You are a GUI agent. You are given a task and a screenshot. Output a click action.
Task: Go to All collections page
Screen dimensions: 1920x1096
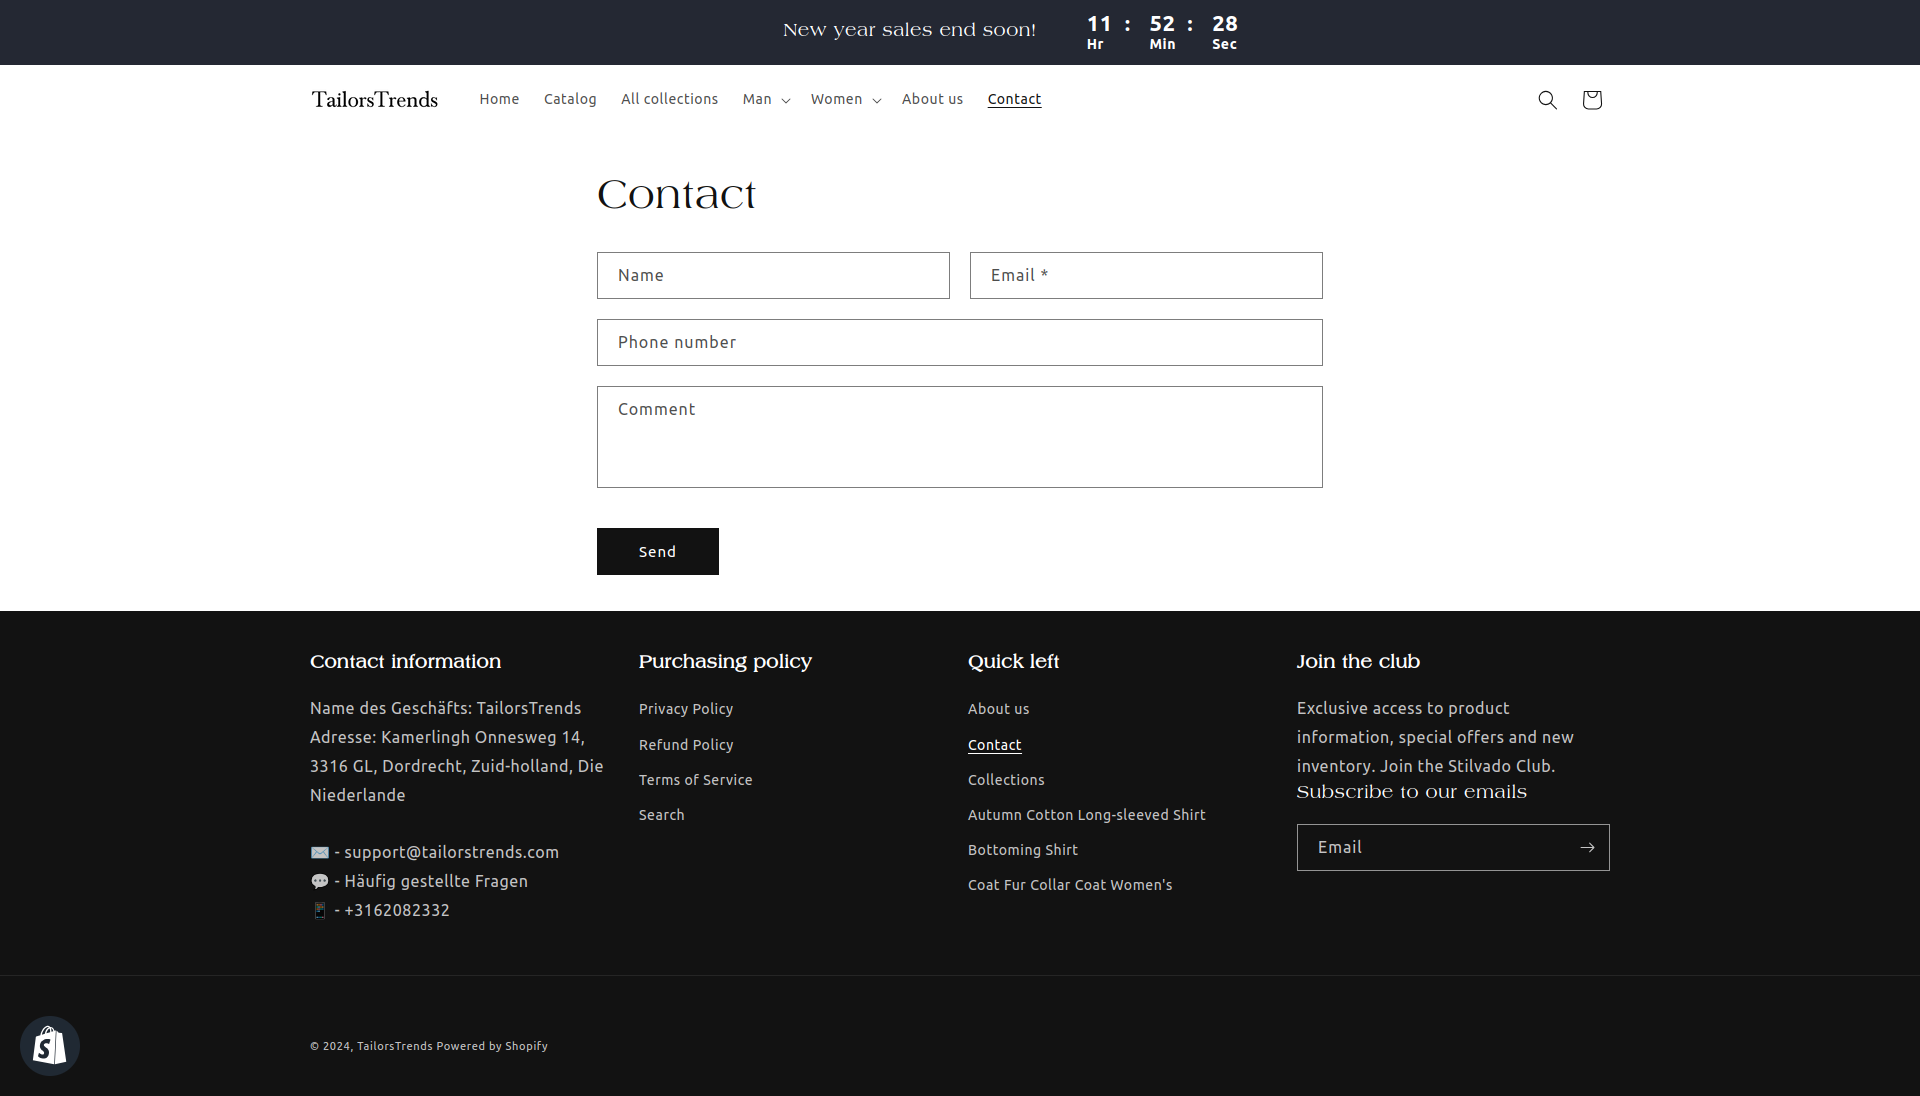coord(669,99)
